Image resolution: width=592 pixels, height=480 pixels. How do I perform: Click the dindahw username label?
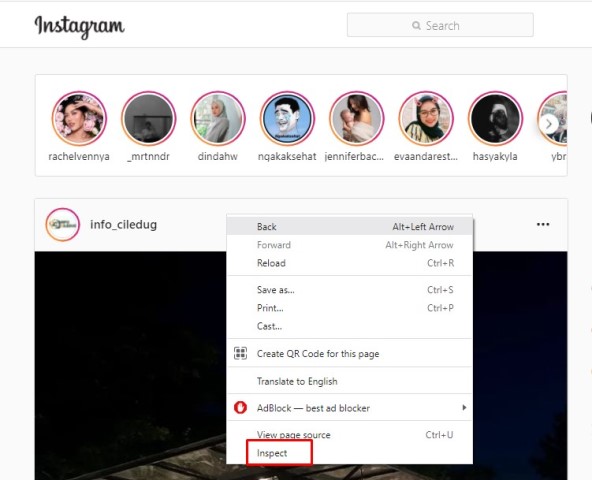click(x=218, y=156)
